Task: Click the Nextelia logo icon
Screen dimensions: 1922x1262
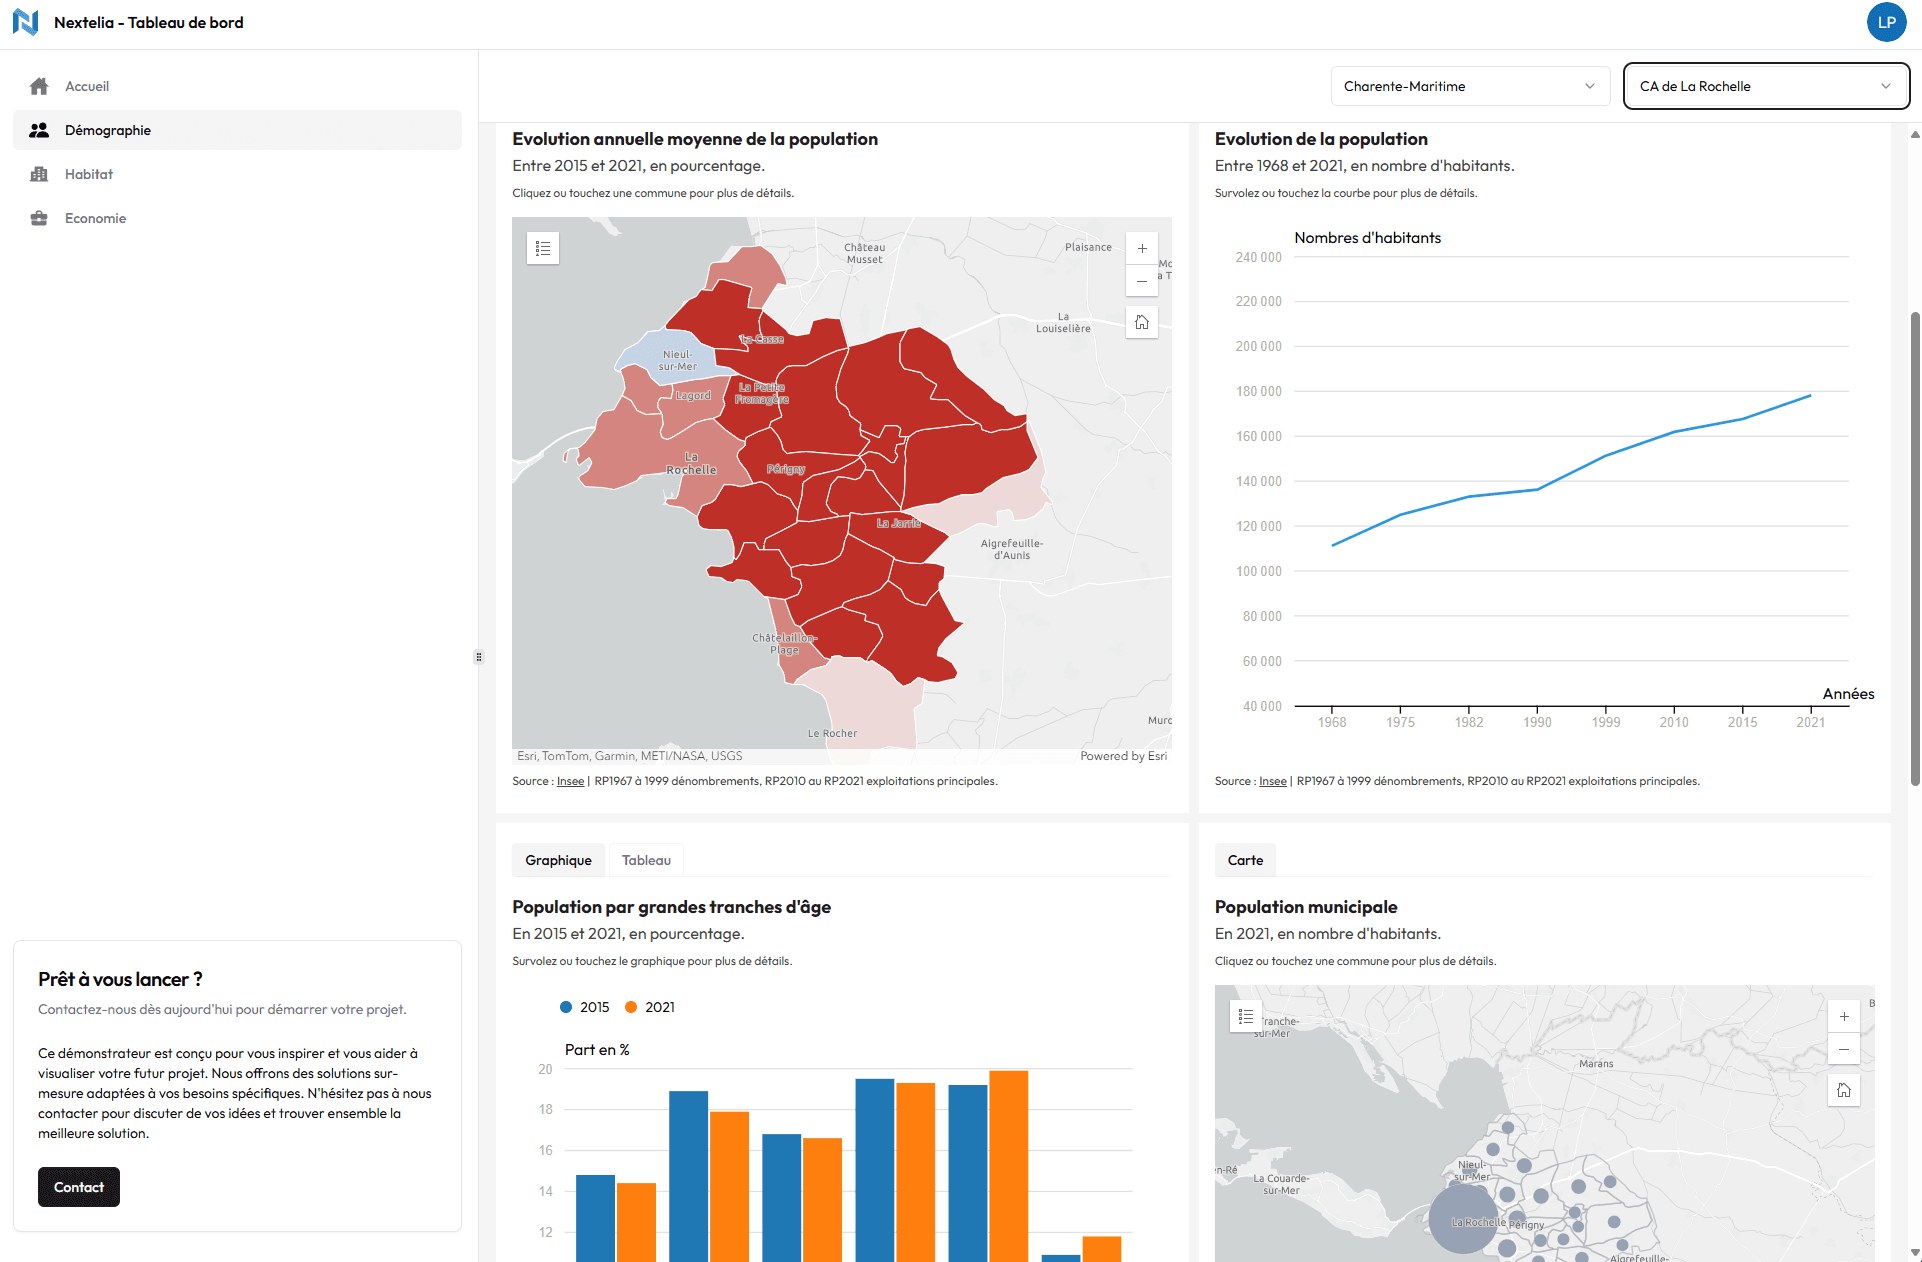Action: click(26, 22)
